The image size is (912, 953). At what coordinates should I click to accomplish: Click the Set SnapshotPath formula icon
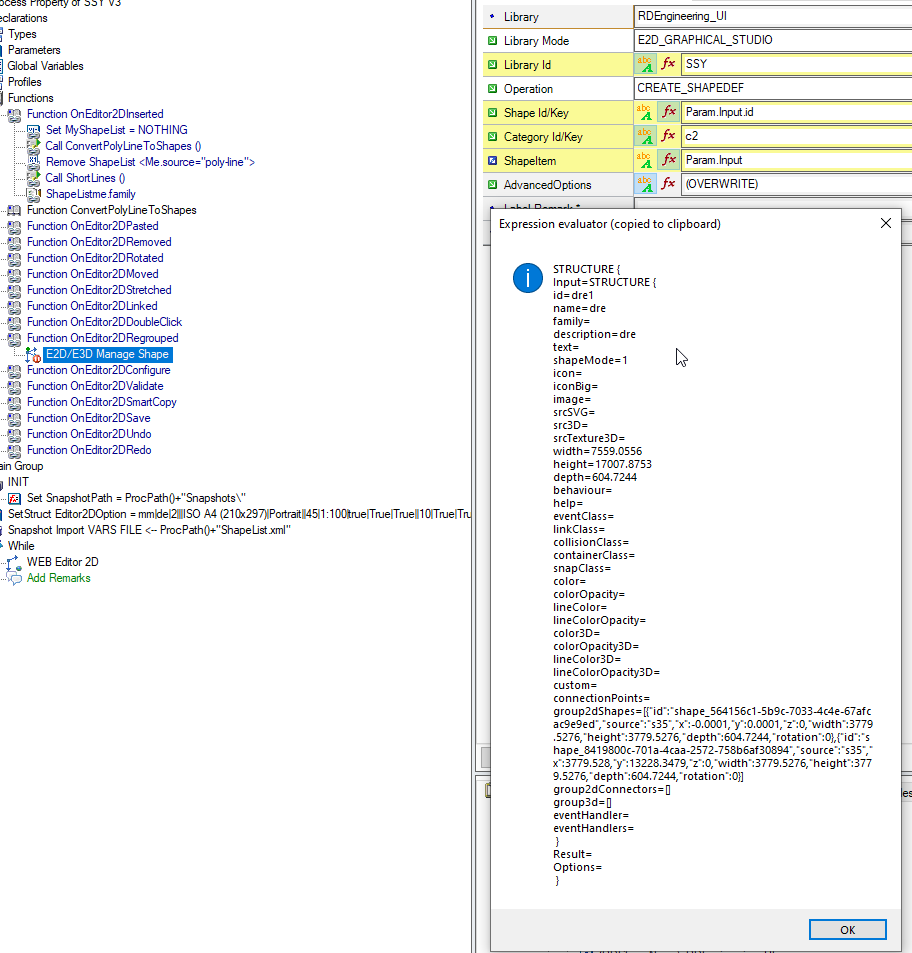pyautogui.click(x=15, y=498)
